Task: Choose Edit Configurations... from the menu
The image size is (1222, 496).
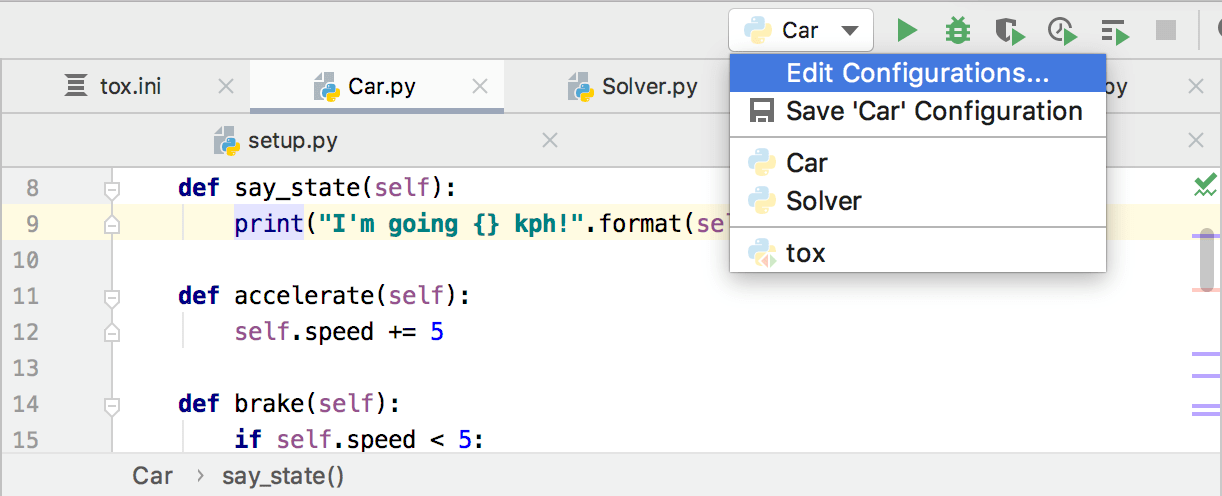Action: click(917, 73)
